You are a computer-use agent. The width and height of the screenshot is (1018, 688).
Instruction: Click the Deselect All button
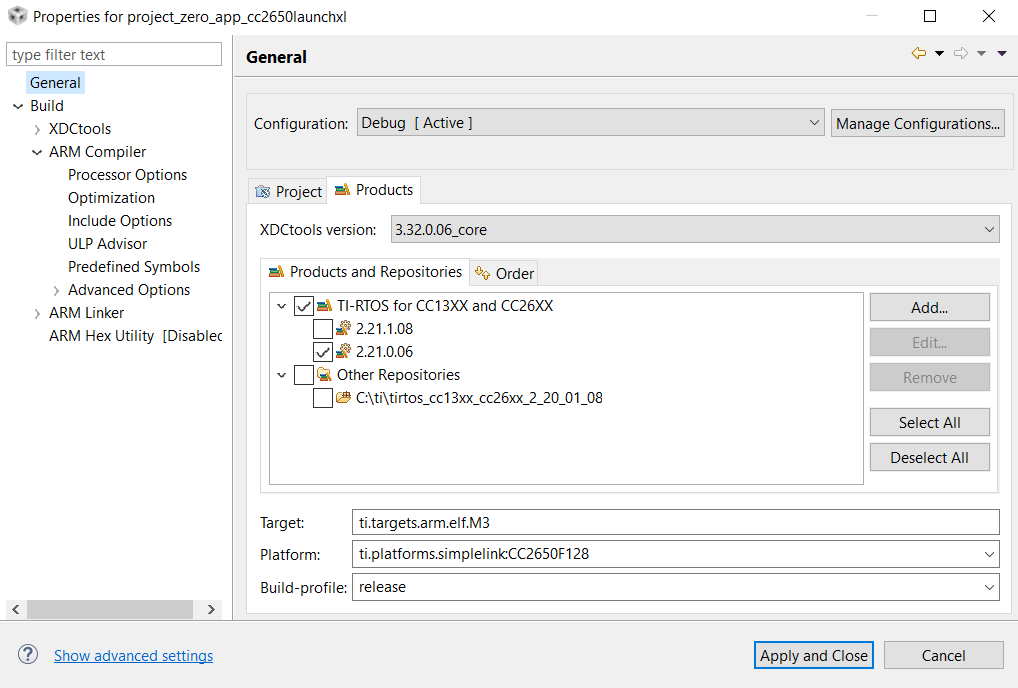point(930,458)
